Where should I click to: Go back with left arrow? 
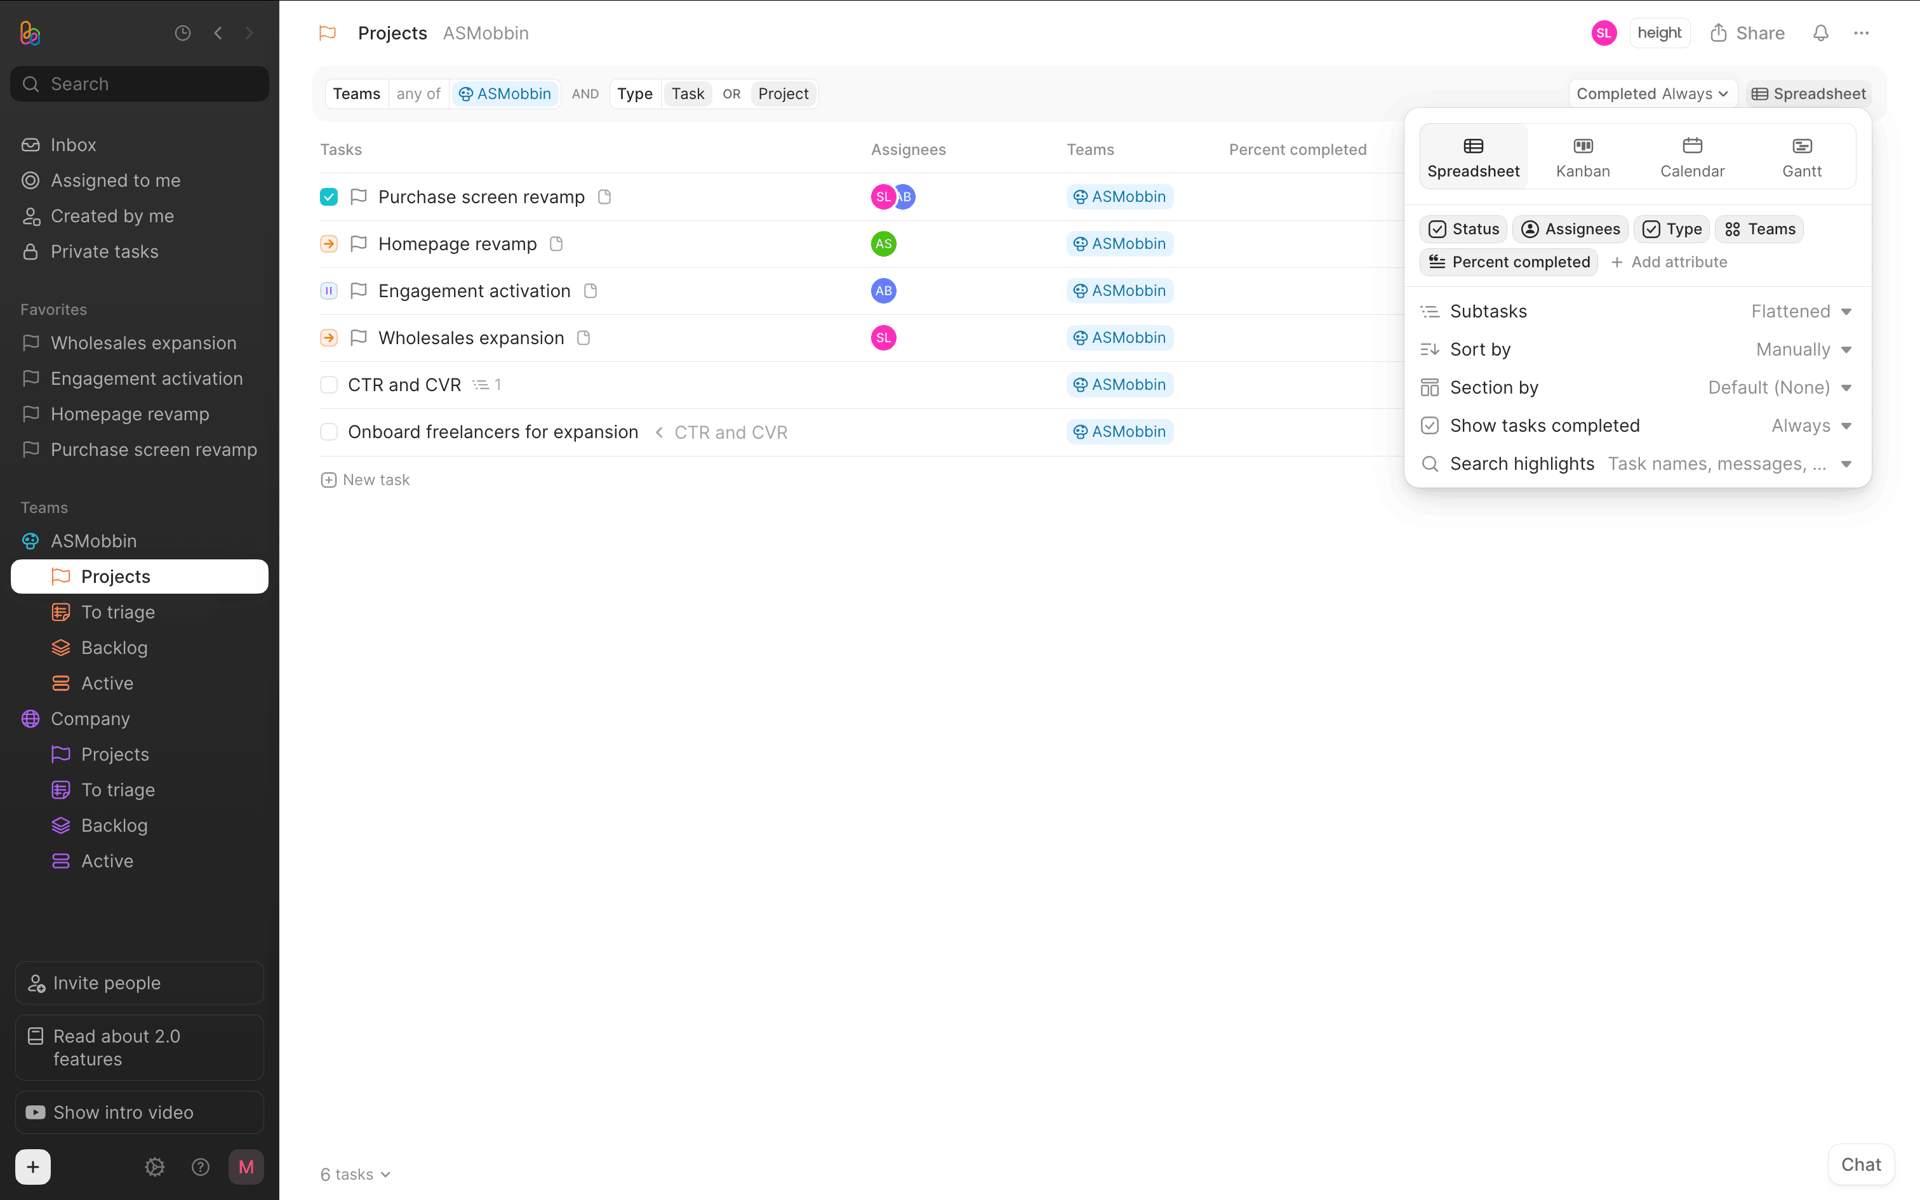pos(218,33)
